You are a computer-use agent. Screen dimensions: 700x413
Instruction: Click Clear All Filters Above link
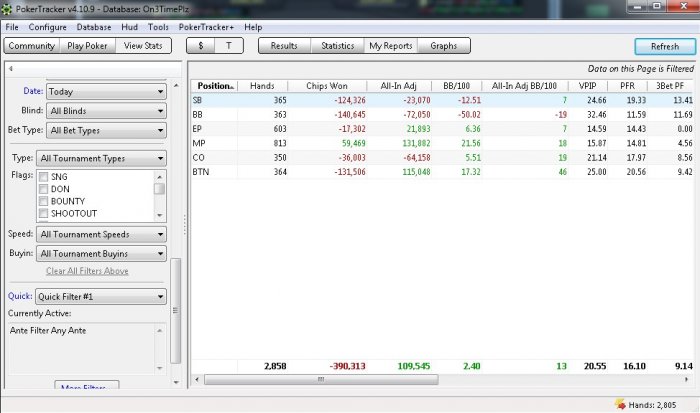[x=87, y=271]
